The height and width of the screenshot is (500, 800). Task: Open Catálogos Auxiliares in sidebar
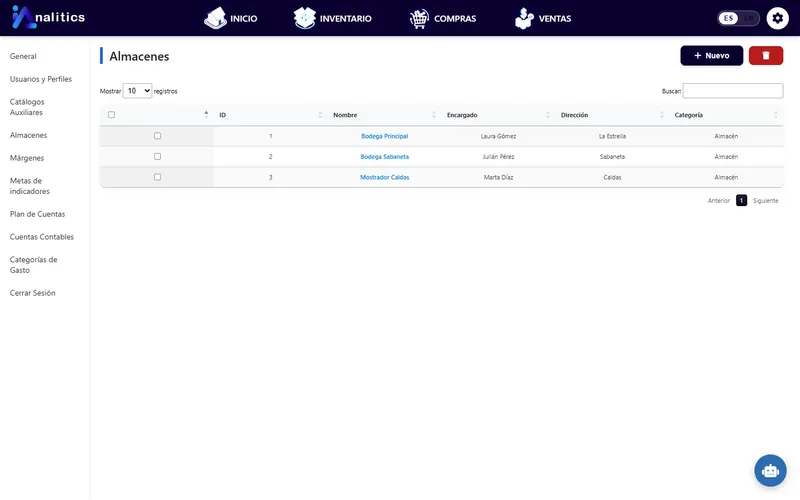pyautogui.click(x=27, y=107)
